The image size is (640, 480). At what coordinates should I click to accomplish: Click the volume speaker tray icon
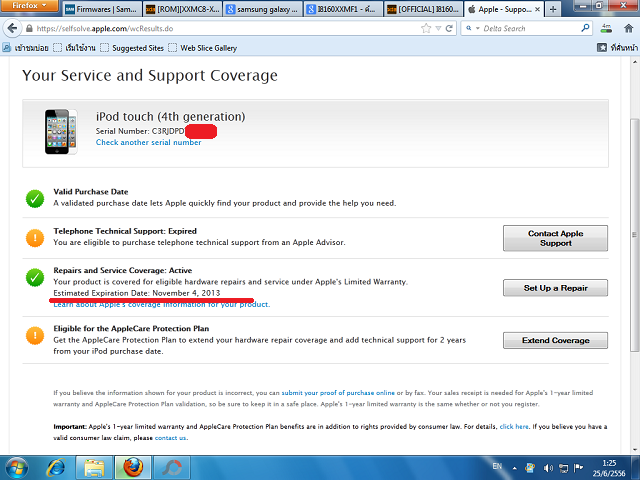(x=548, y=468)
